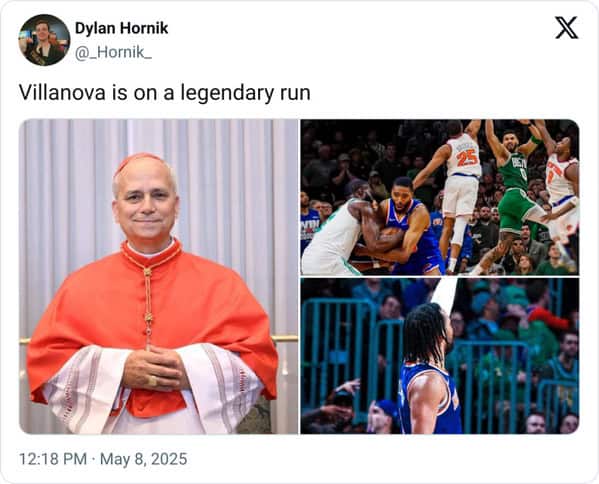Click the May 8, 2025 date
599x484 pixels.
(144, 459)
